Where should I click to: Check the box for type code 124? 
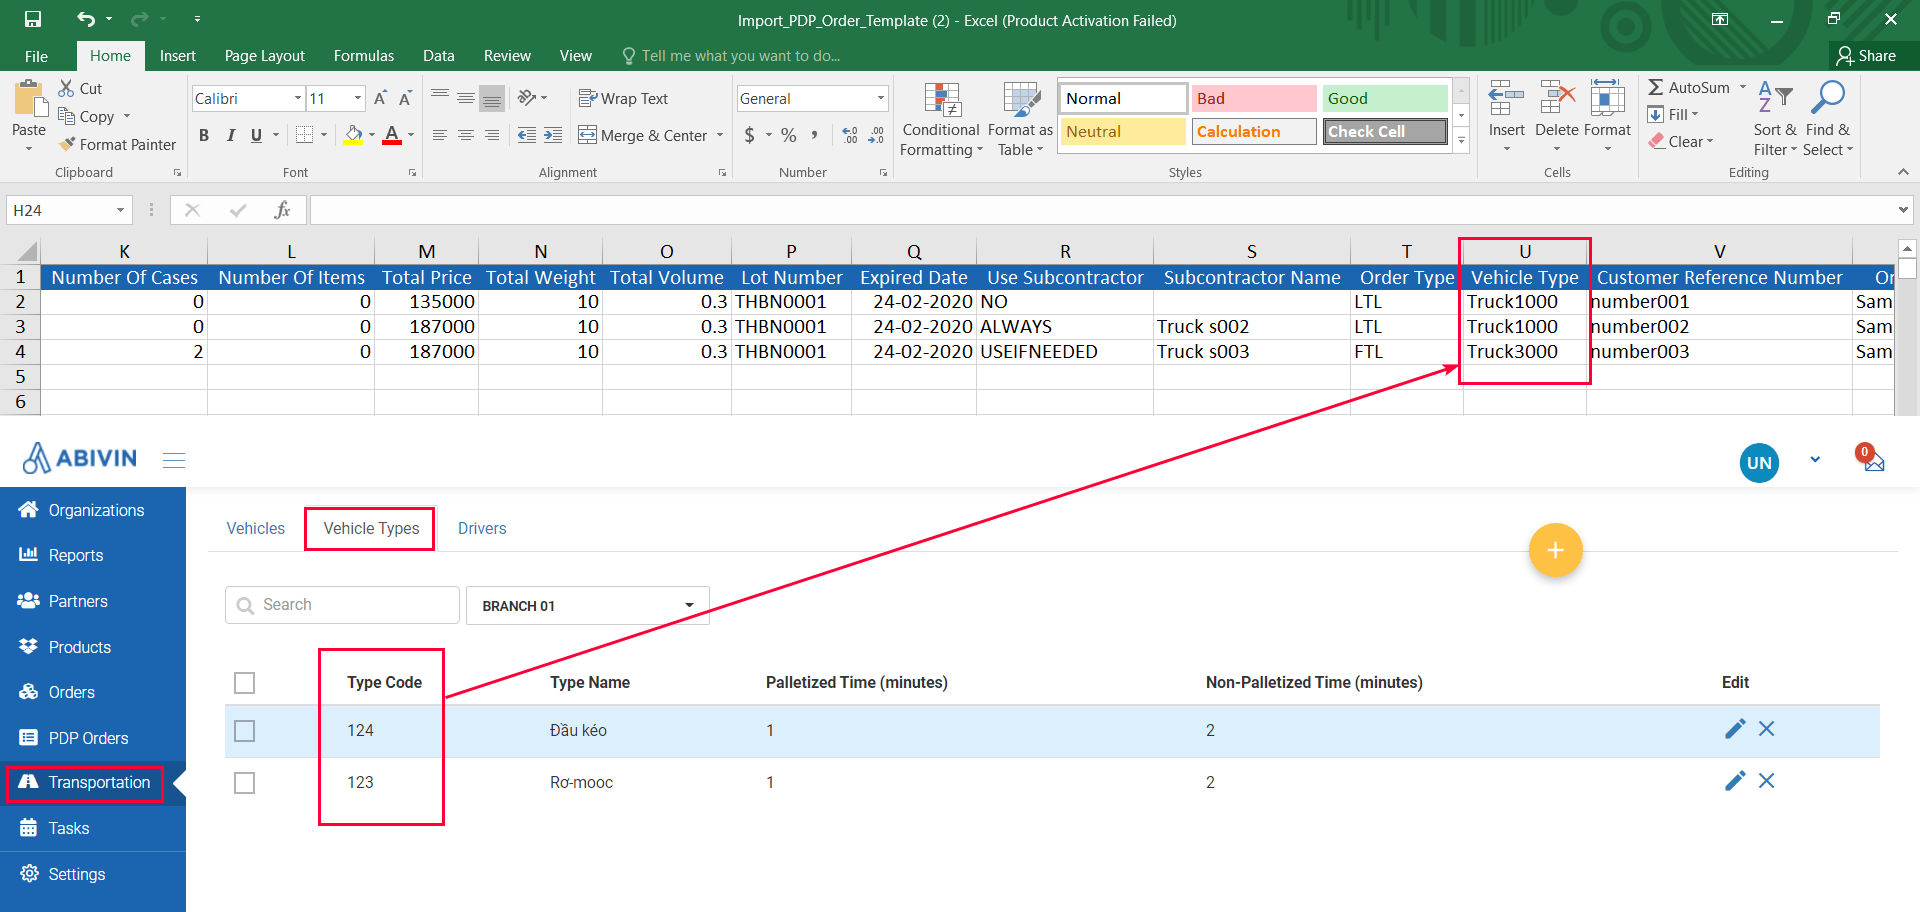244,731
